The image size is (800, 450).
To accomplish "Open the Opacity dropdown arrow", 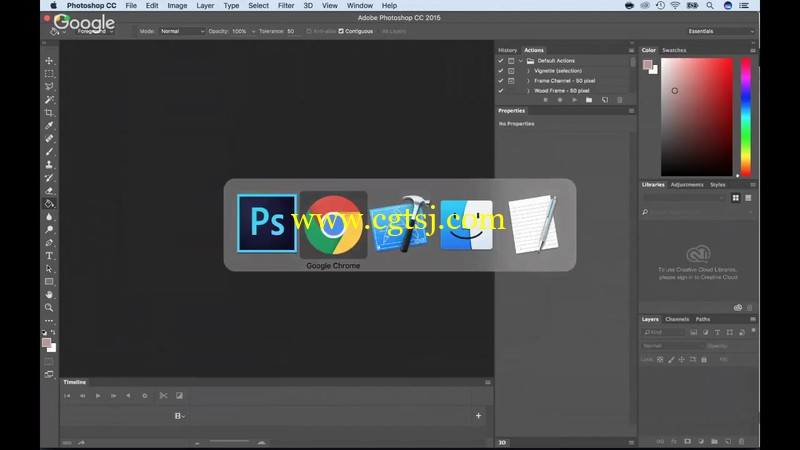I will (x=253, y=31).
